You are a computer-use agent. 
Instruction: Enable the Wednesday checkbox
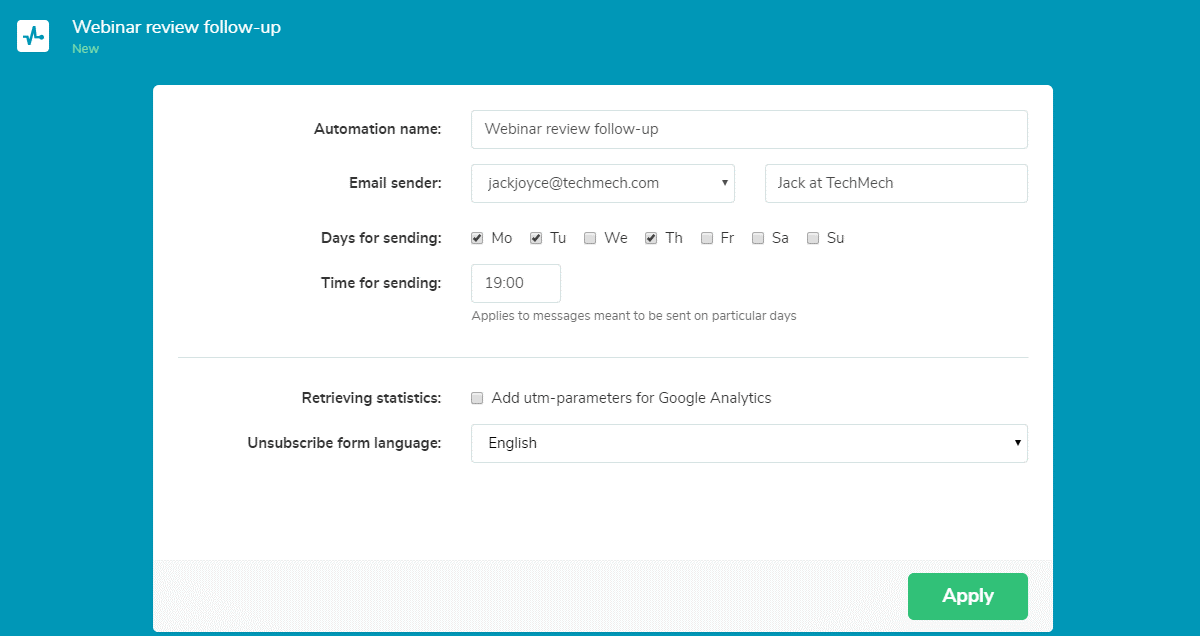[x=590, y=238]
